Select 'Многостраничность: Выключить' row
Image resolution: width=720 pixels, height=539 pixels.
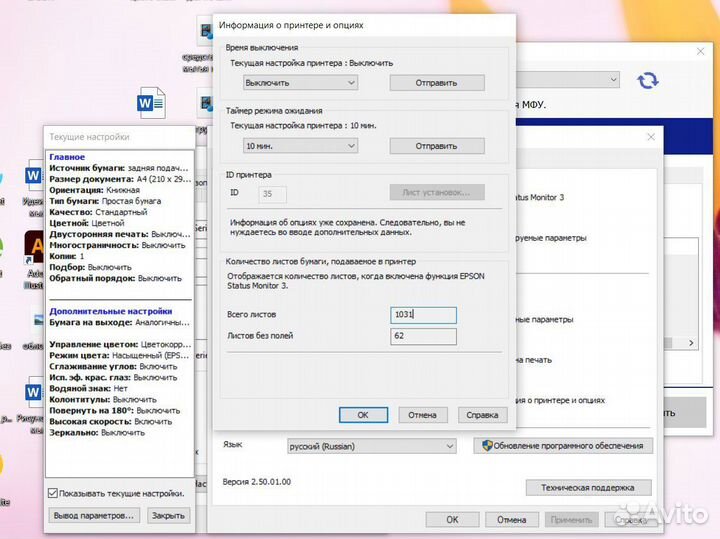[118, 245]
